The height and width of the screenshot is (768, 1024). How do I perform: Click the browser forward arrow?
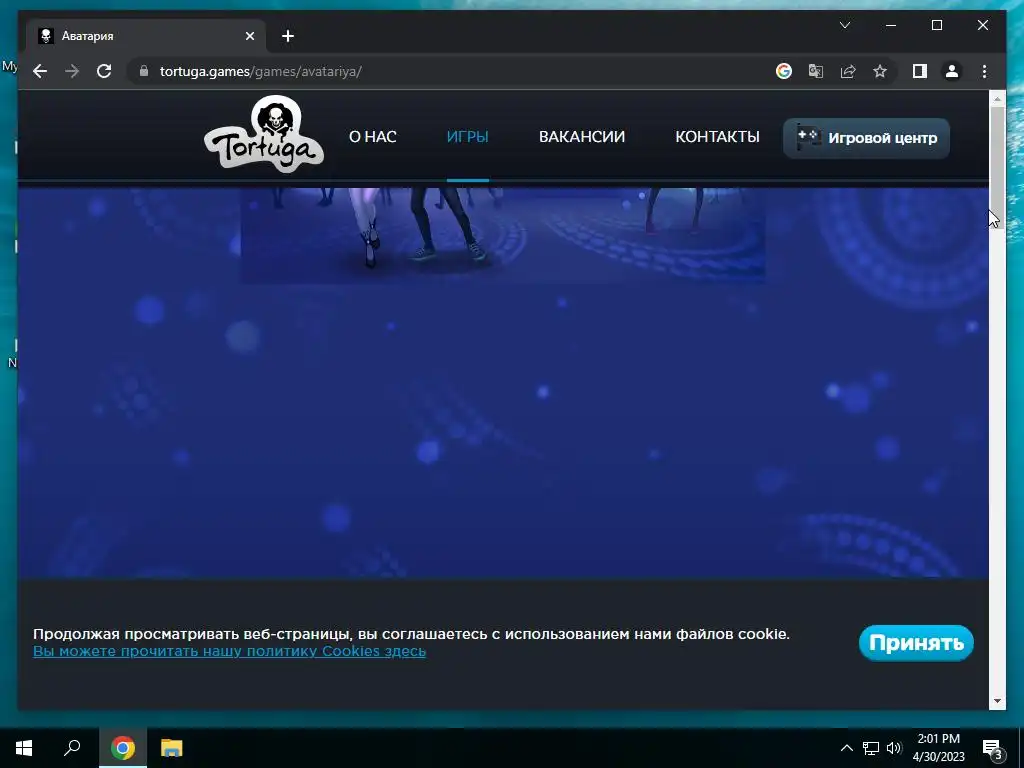point(72,71)
